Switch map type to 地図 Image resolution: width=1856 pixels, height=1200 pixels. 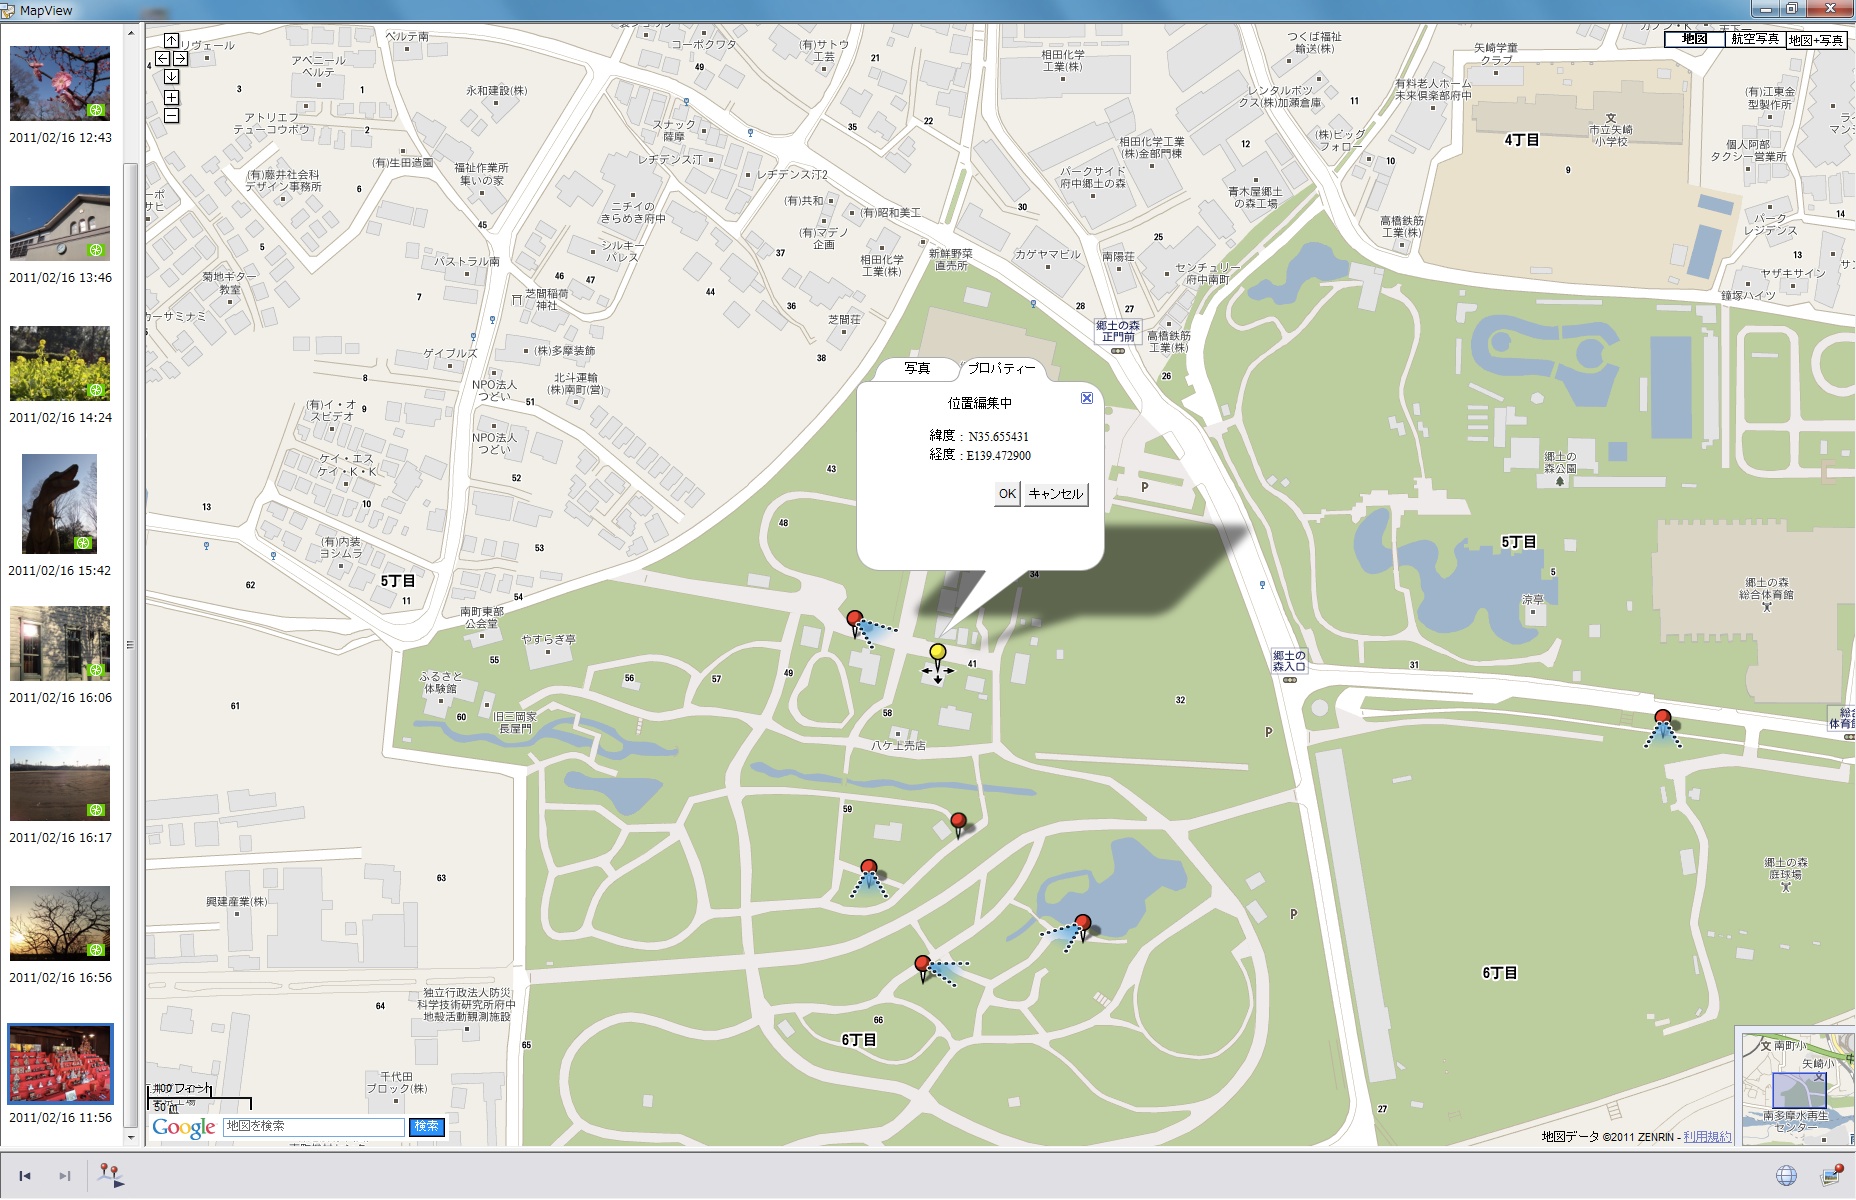[1694, 39]
